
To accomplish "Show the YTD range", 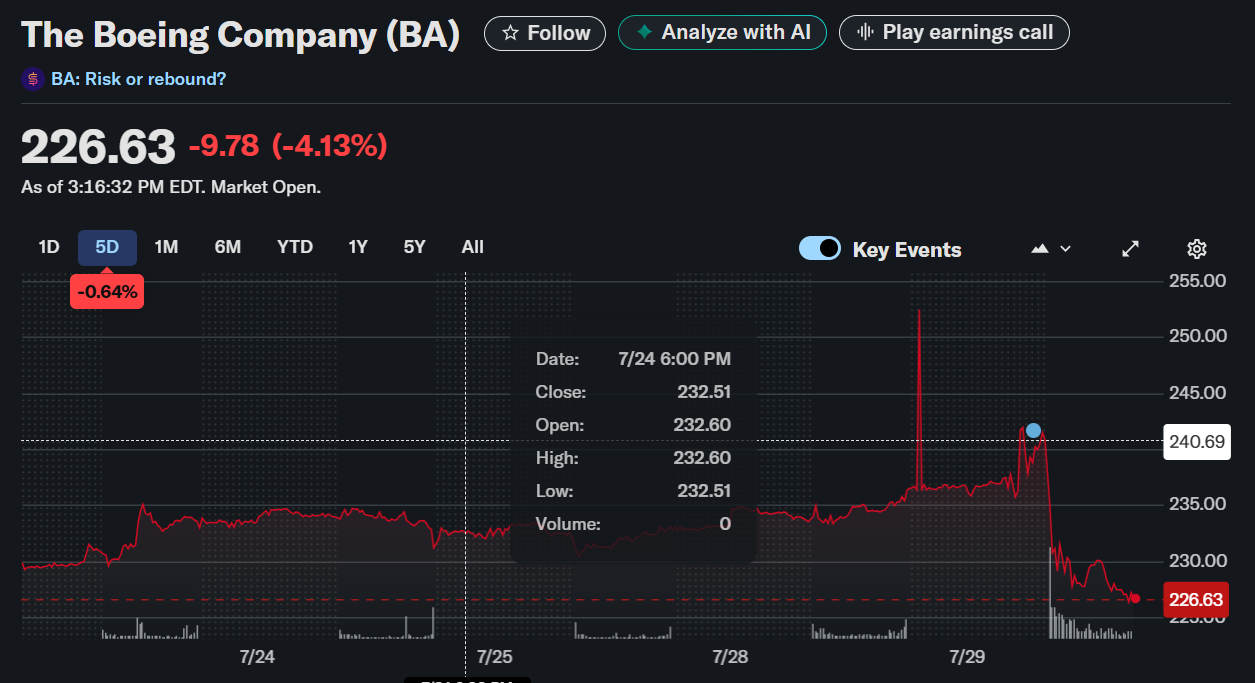I will click(x=295, y=247).
